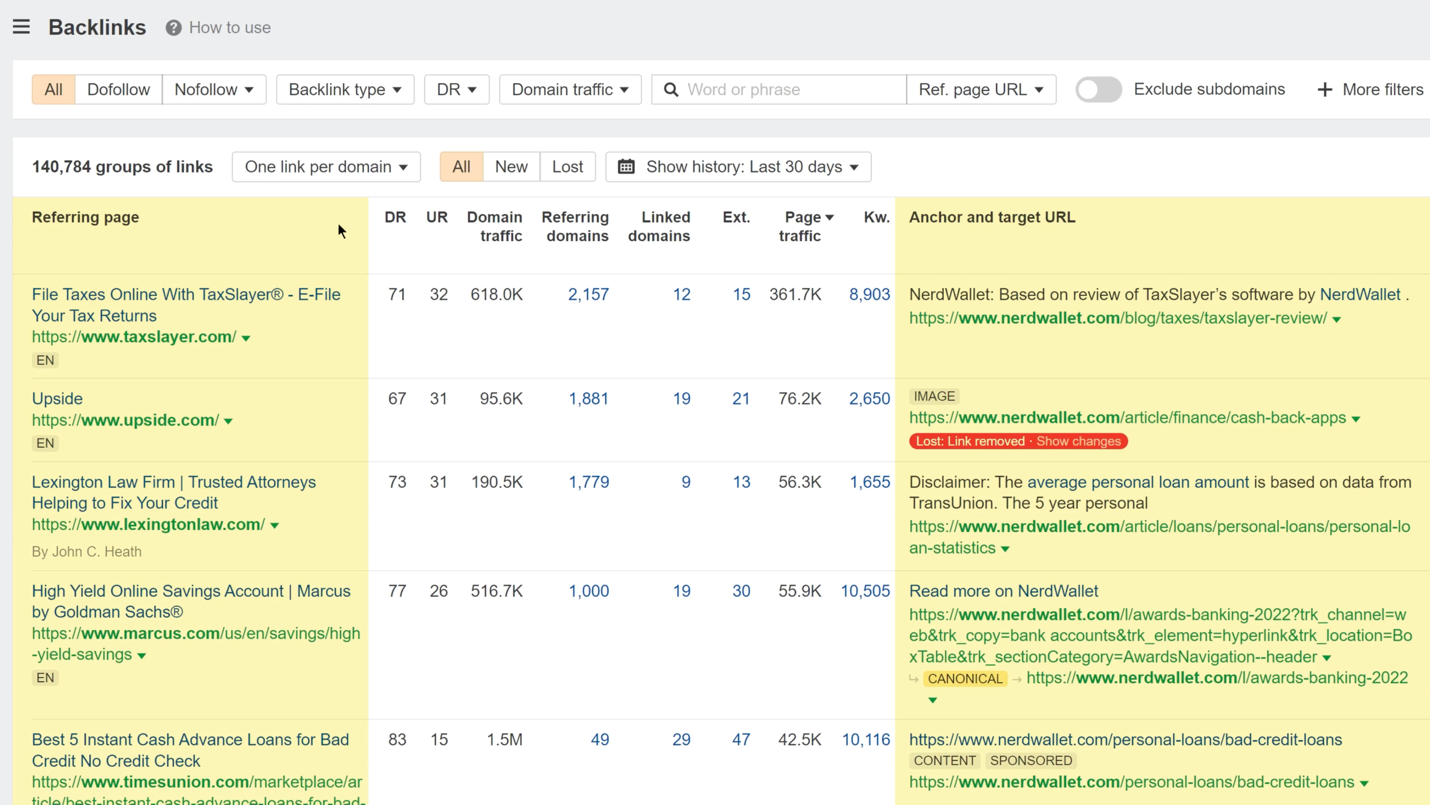Open Show history: Last 30 days dropdown
Image resolution: width=1430 pixels, height=805 pixels.
point(738,167)
